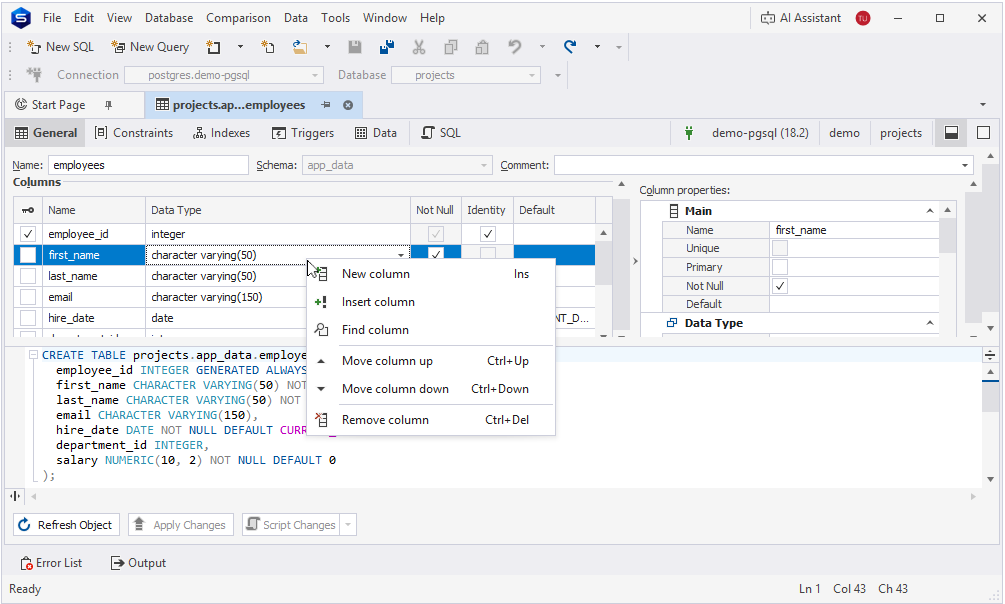Click the Copy icon in toolbar

click(451, 47)
